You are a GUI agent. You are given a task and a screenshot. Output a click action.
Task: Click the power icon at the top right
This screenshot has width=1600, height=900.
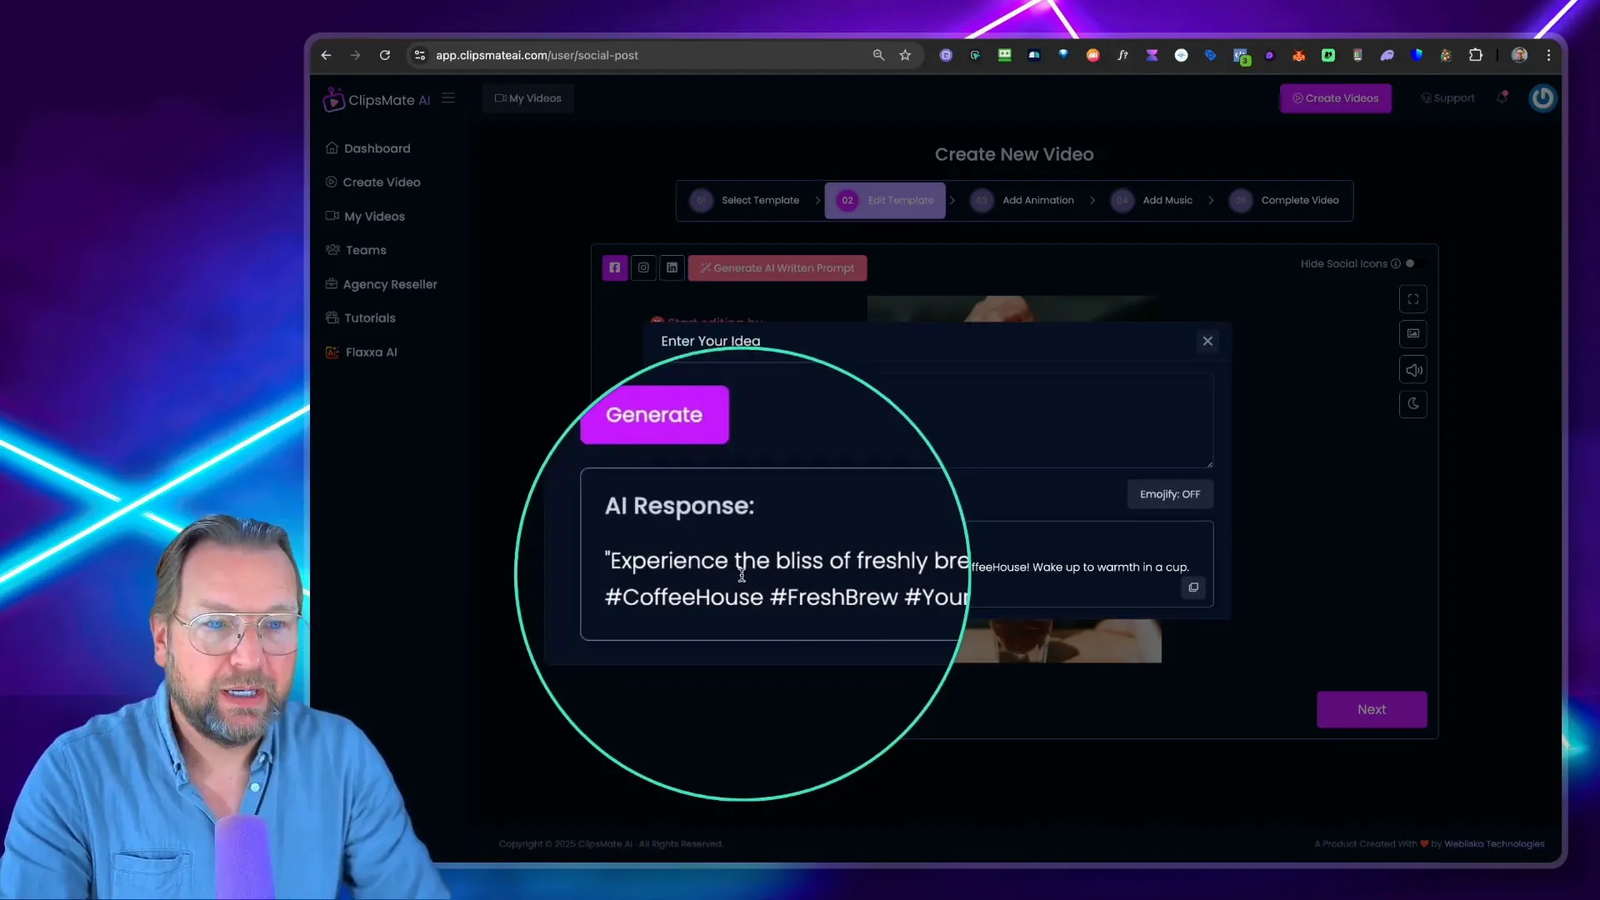(x=1542, y=98)
